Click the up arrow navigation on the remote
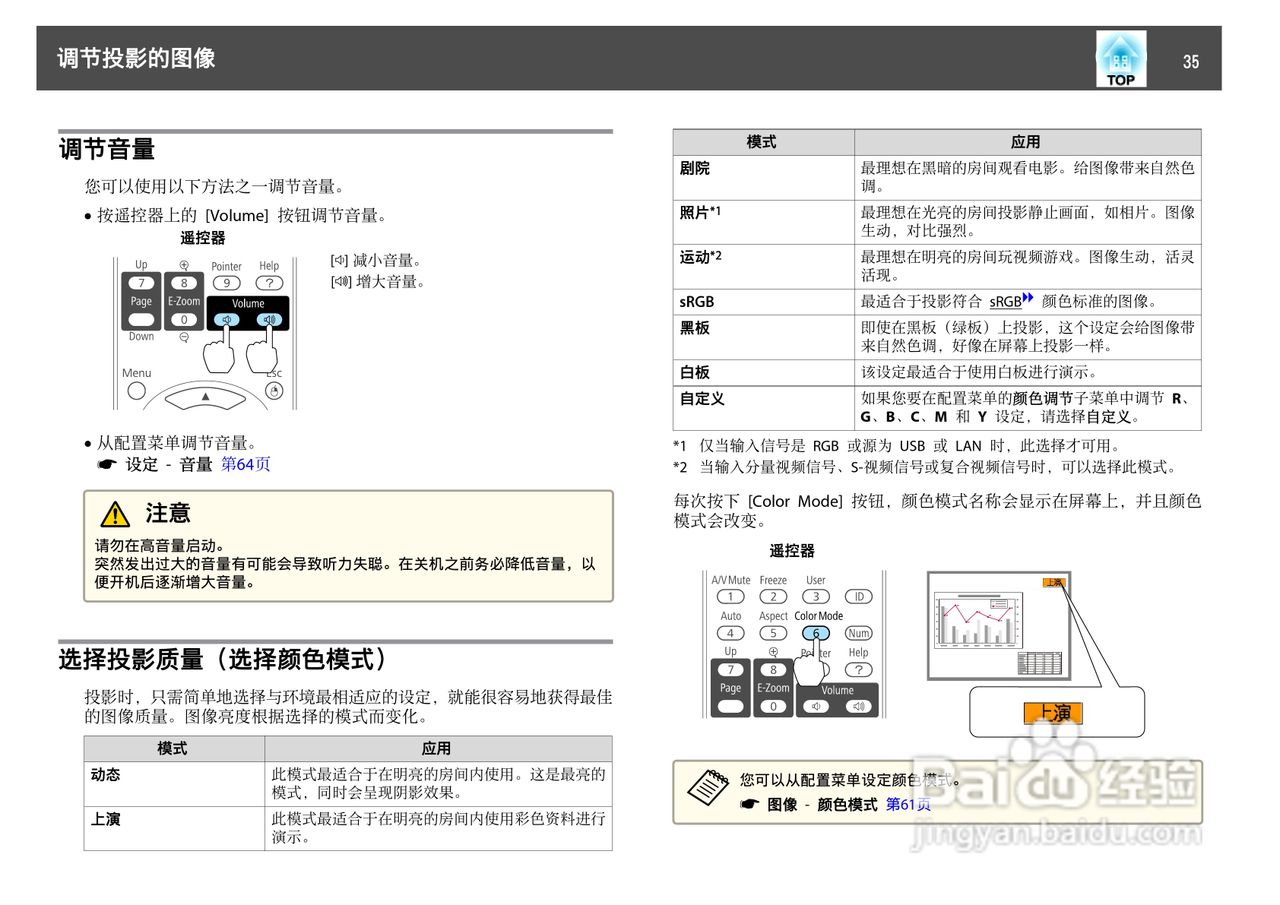Viewport: 1280px width, 905px height. (206, 398)
